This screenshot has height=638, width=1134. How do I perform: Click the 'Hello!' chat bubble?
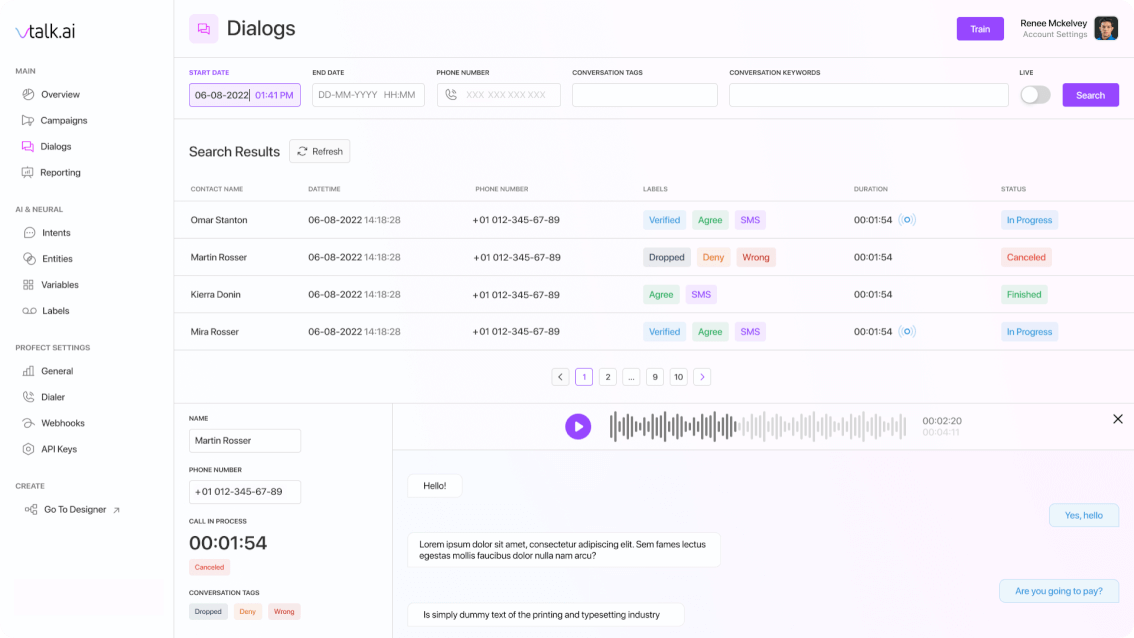(435, 486)
